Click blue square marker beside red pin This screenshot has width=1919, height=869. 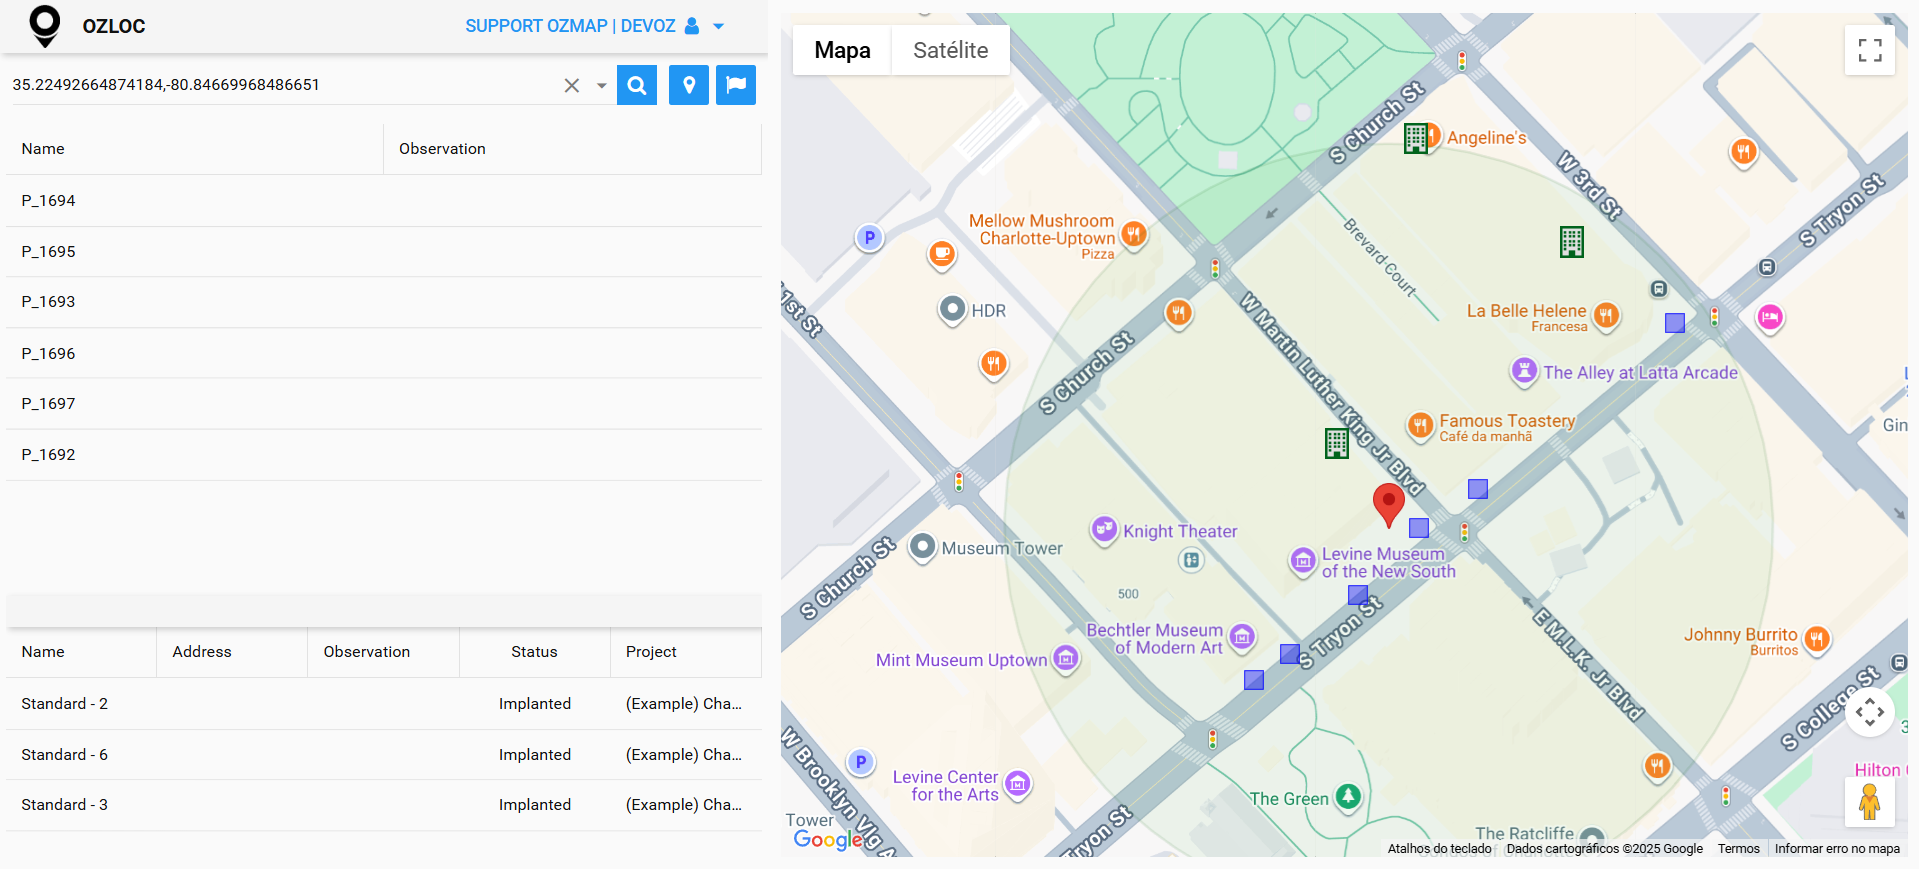click(x=1419, y=527)
